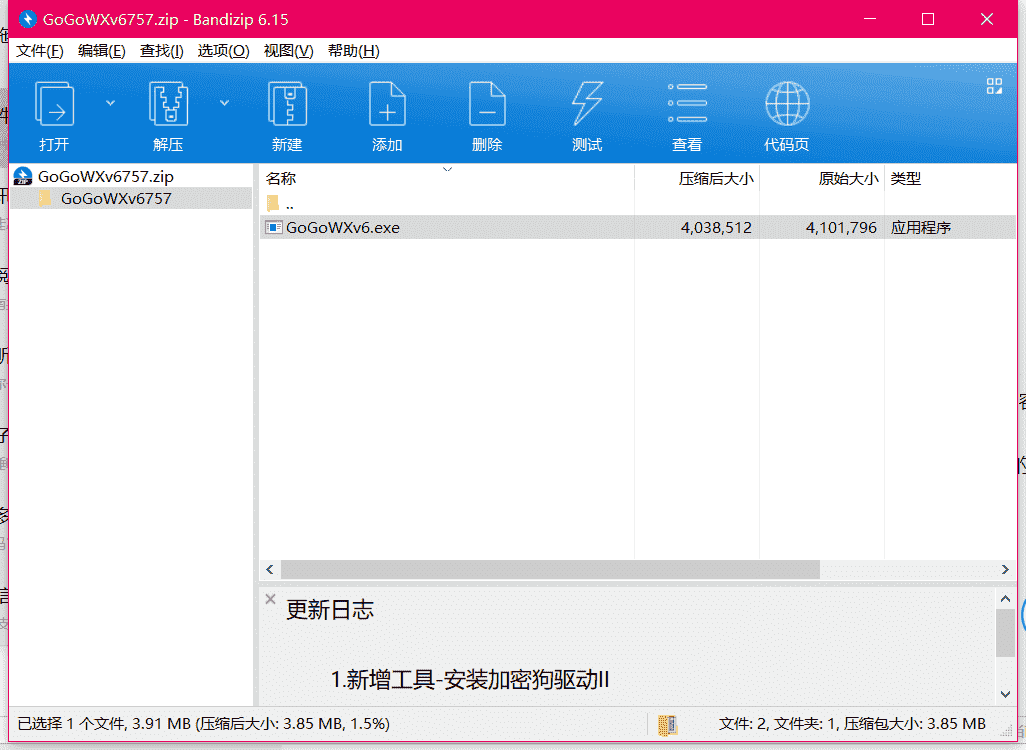Click the Extract (解压) toolbar icon
The width and height of the screenshot is (1026, 750).
(168, 103)
